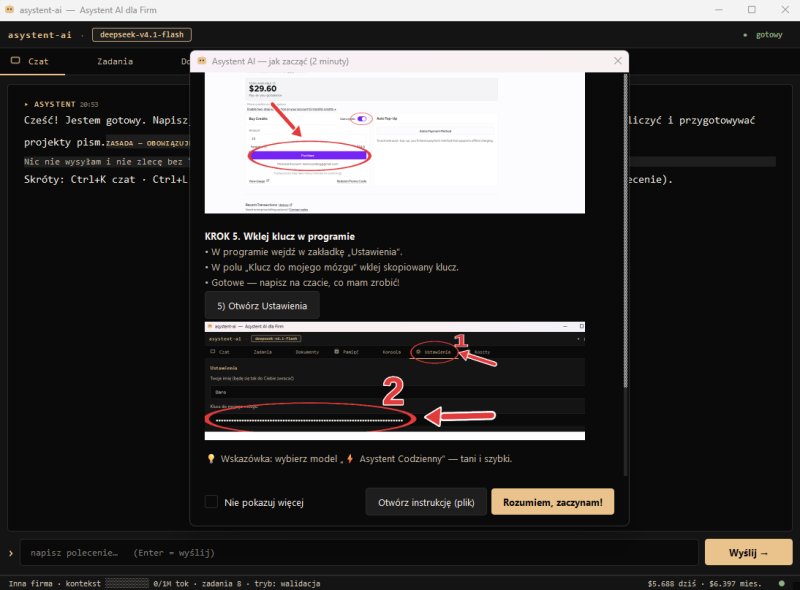Minimize the Asystent AI window

click(x=718, y=10)
